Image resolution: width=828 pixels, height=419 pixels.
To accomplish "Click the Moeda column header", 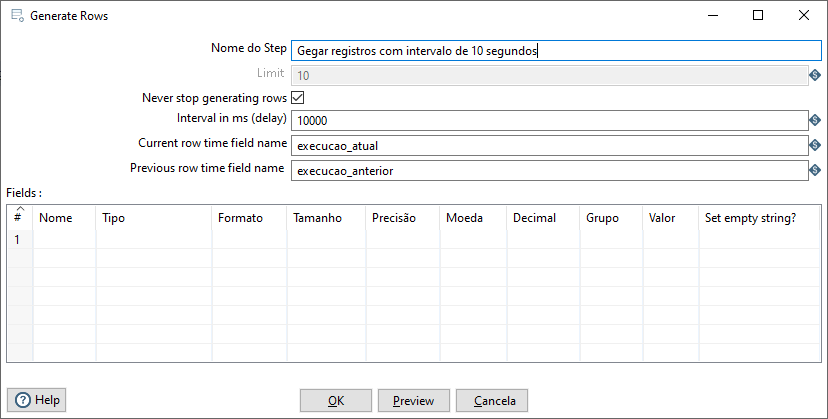I will (x=473, y=217).
